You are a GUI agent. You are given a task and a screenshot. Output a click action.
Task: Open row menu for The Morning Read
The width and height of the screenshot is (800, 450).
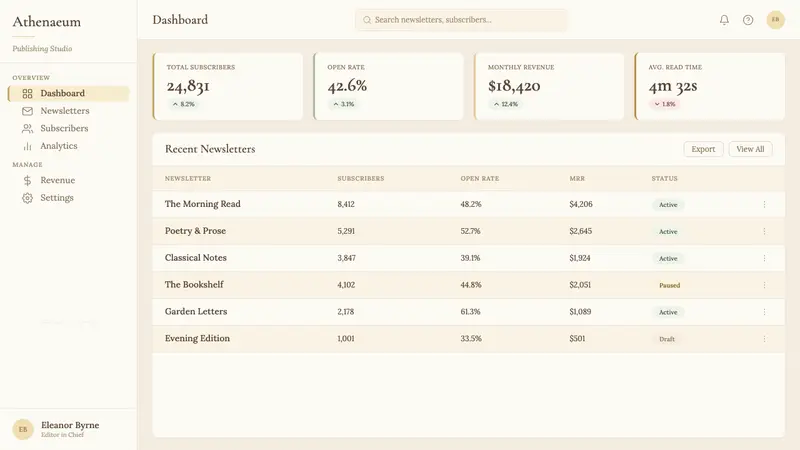[x=764, y=204]
